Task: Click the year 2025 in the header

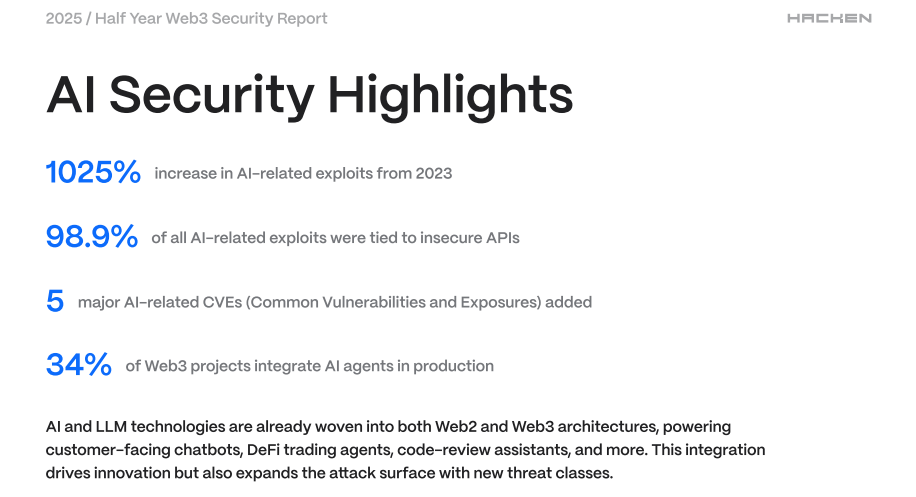Action: coord(64,19)
